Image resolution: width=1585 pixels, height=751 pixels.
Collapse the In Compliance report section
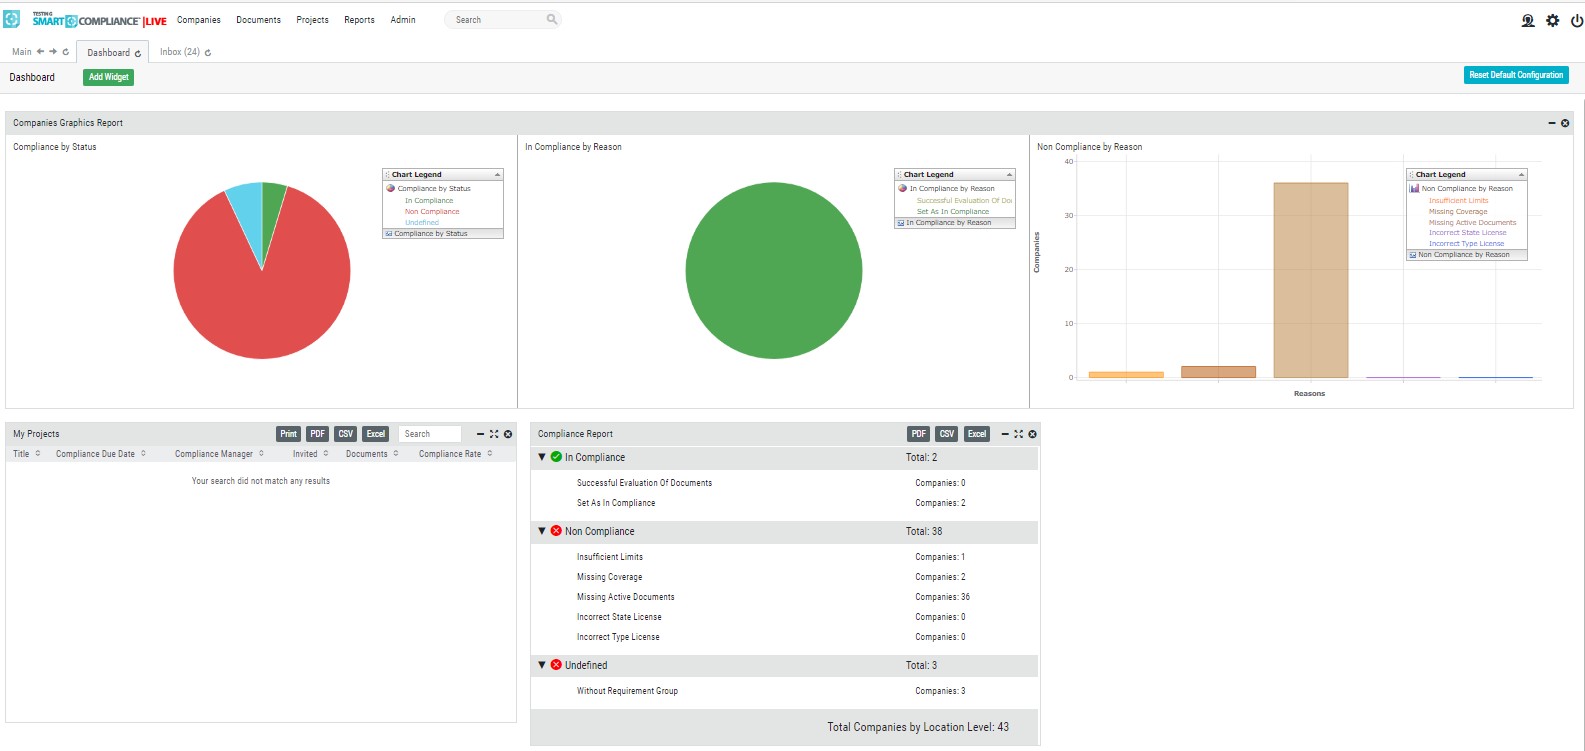542,457
